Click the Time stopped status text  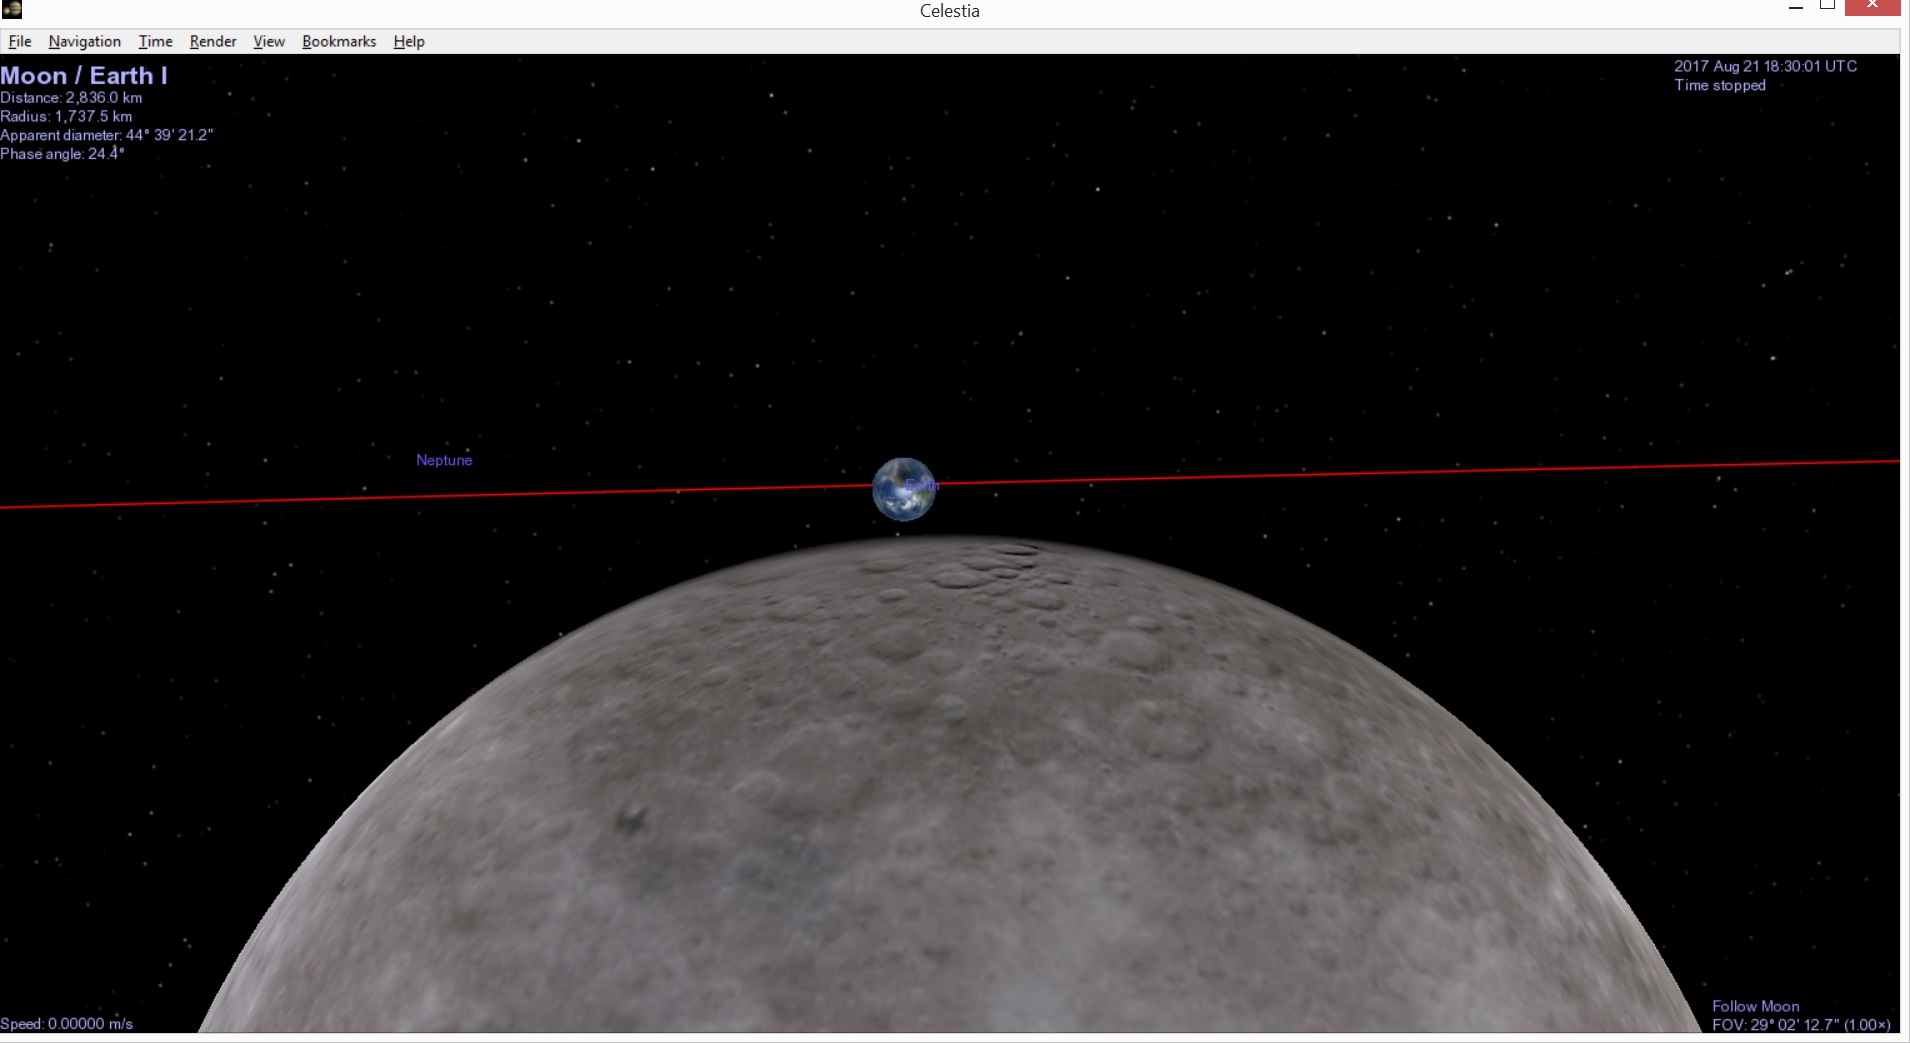click(1720, 85)
